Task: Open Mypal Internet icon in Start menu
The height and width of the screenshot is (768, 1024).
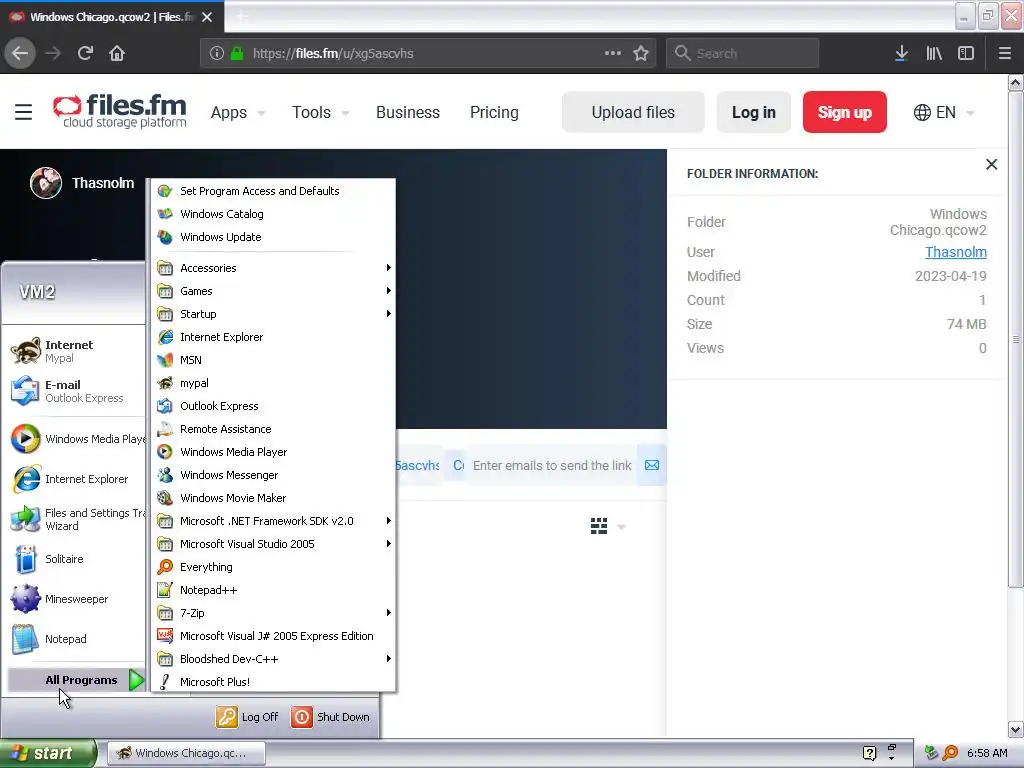Action: coord(26,351)
